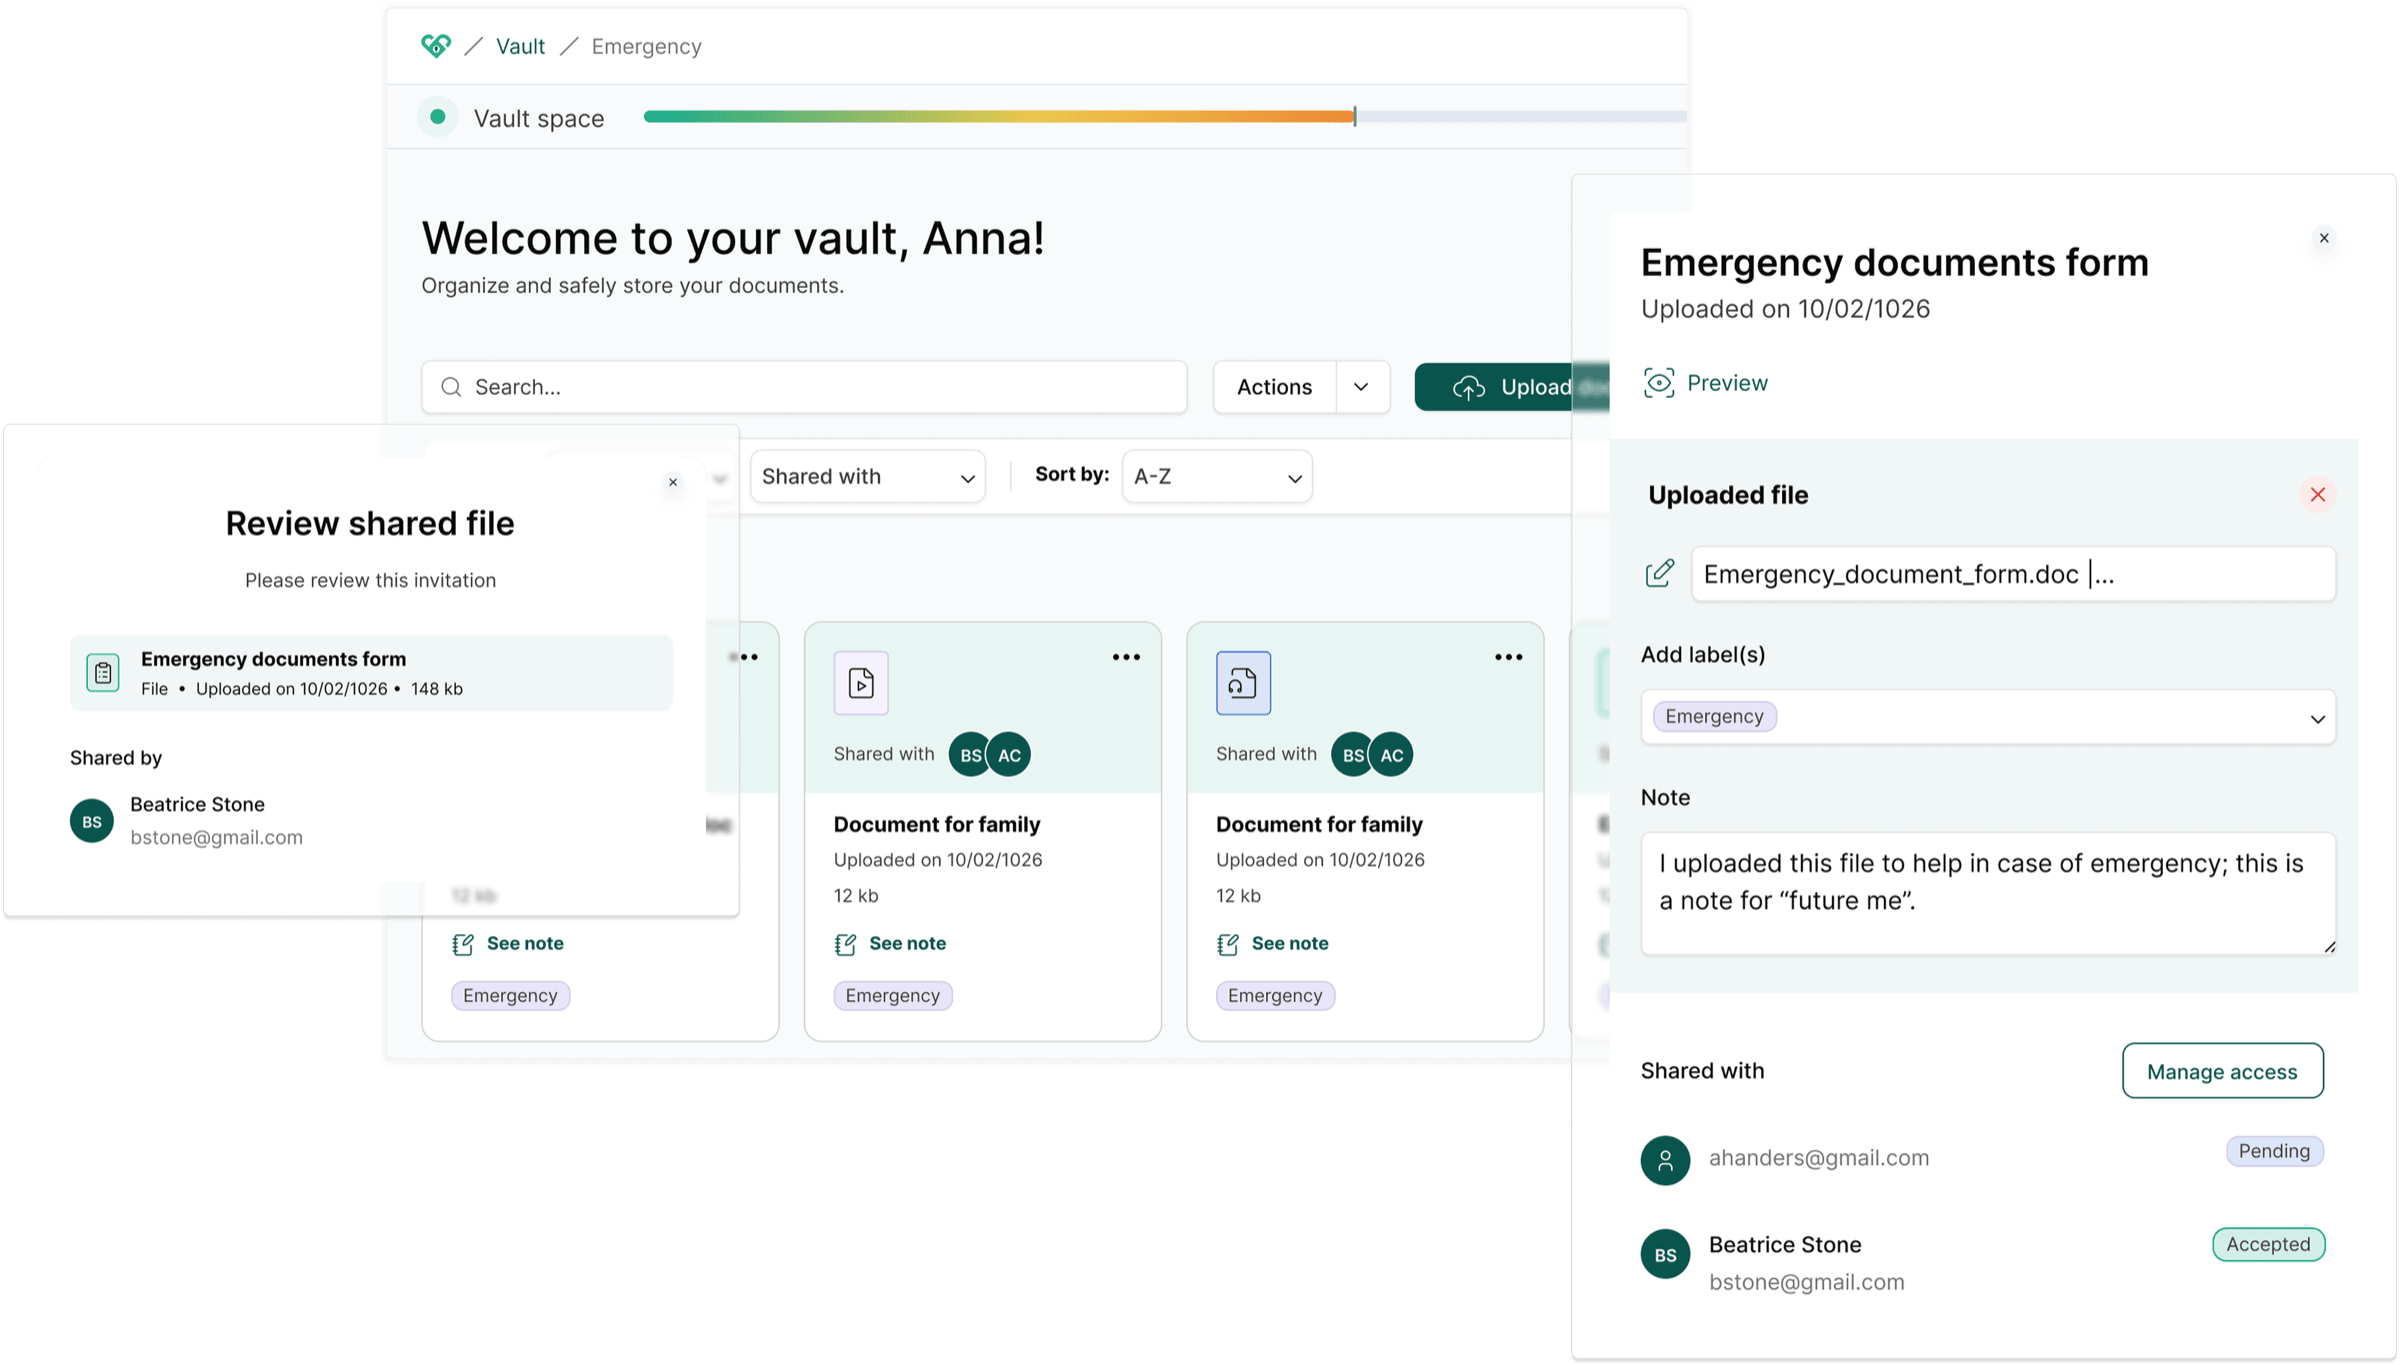Click into the Note text area

[1988, 893]
